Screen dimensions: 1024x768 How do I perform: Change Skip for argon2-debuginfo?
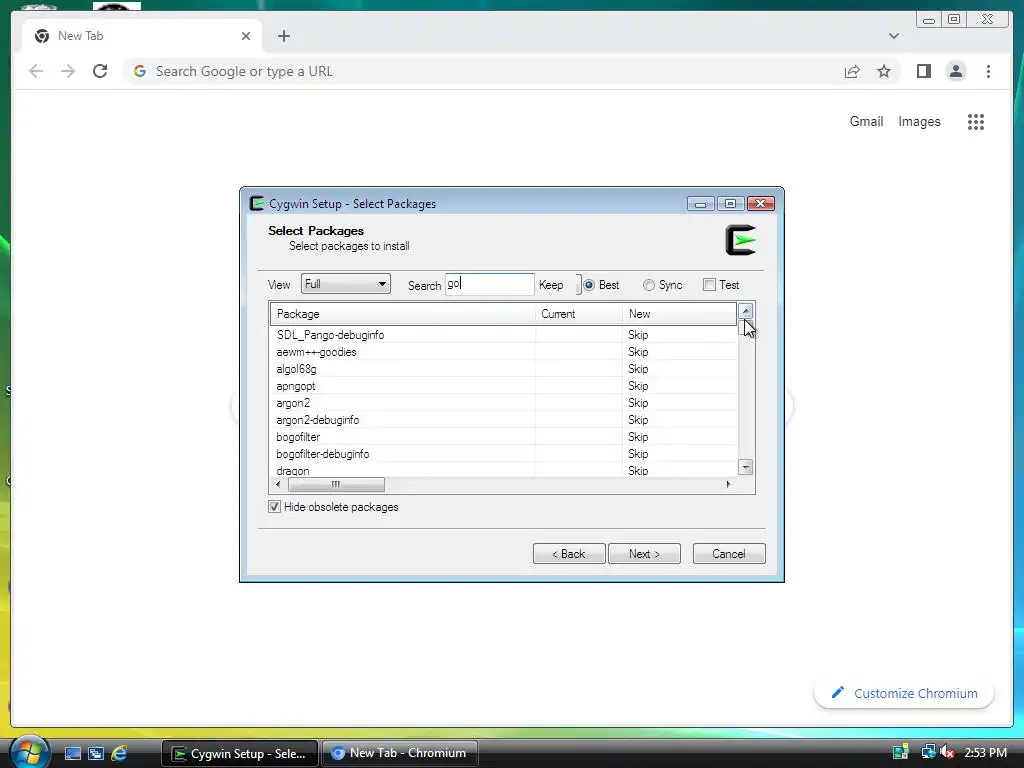[638, 419]
